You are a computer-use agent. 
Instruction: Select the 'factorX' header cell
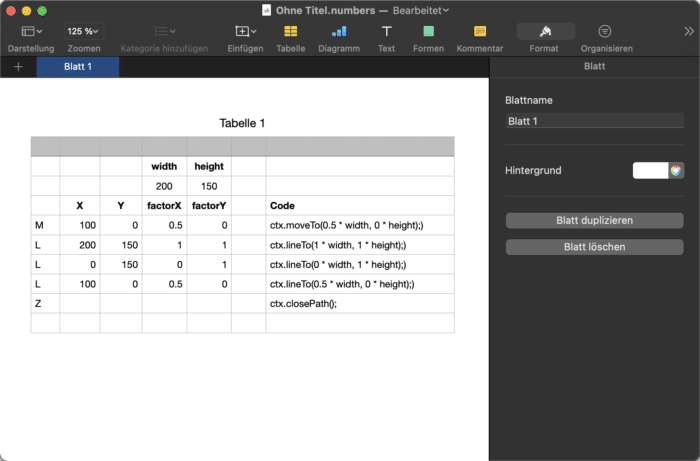164,206
